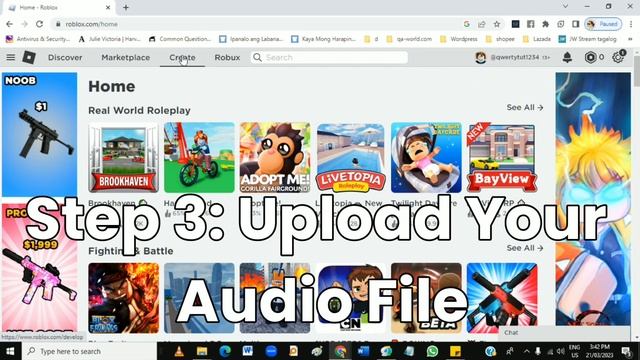Open the bicycle game thumbnail

coord(199,158)
